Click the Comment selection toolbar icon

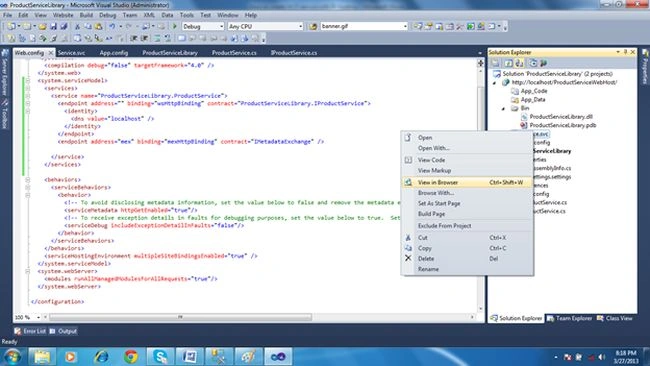pyautogui.click(x=157, y=39)
